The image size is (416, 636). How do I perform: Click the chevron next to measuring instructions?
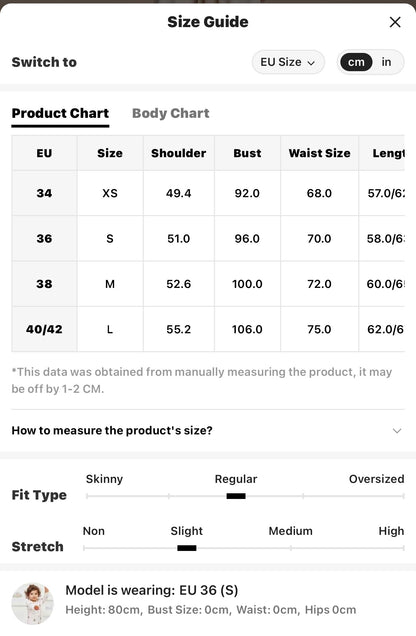click(397, 430)
